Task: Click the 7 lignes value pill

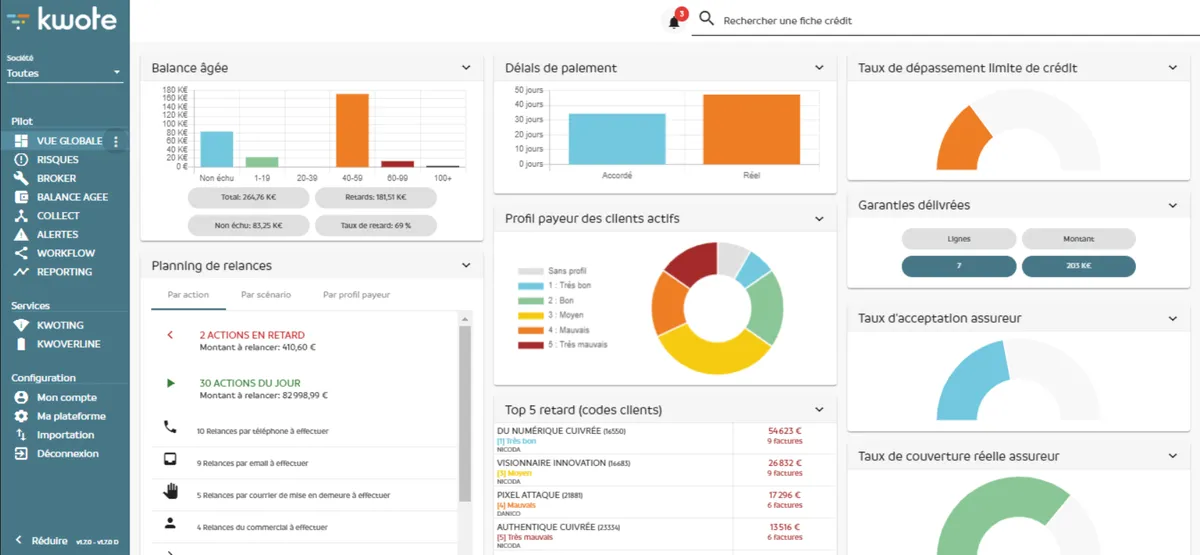Action: (959, 266)
